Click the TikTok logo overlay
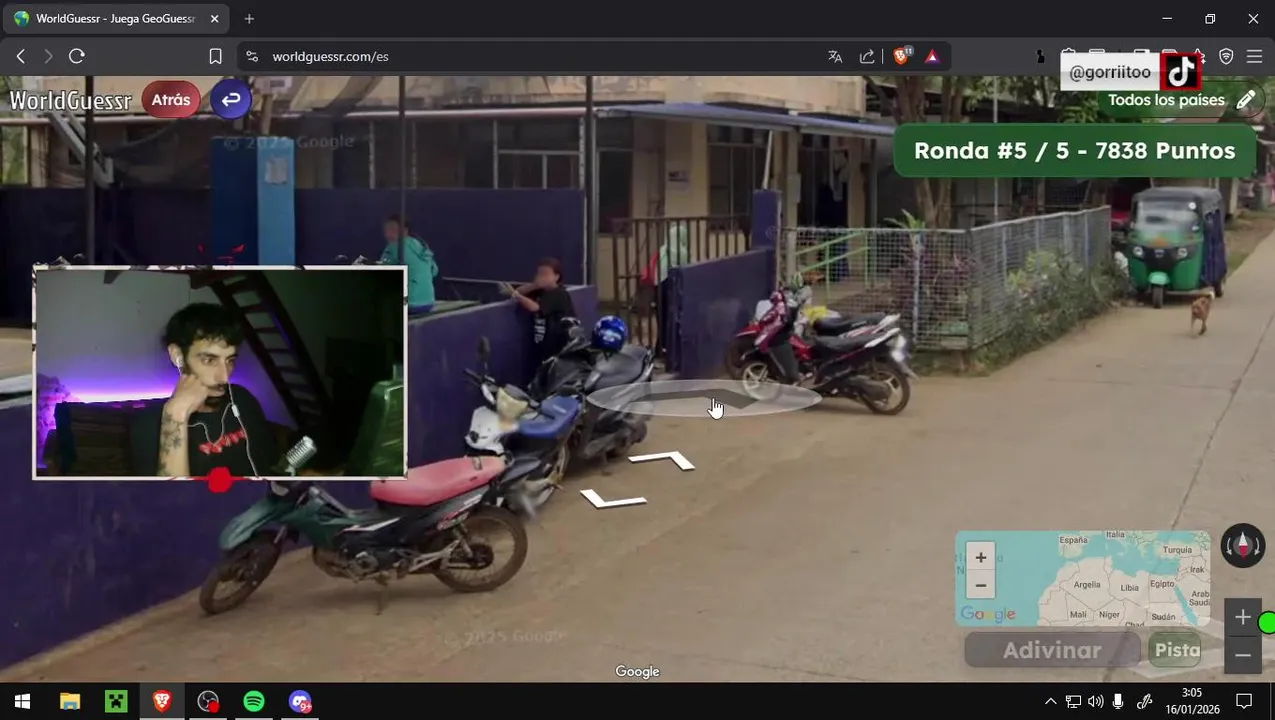 point(1181,72)
